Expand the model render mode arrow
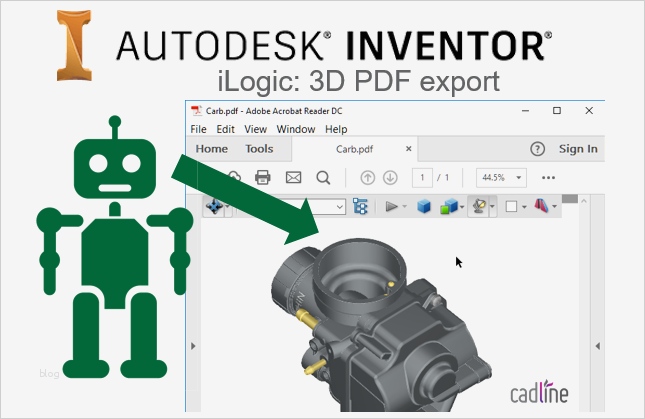This screenshot has height=419, width=645. pos(462,207)
